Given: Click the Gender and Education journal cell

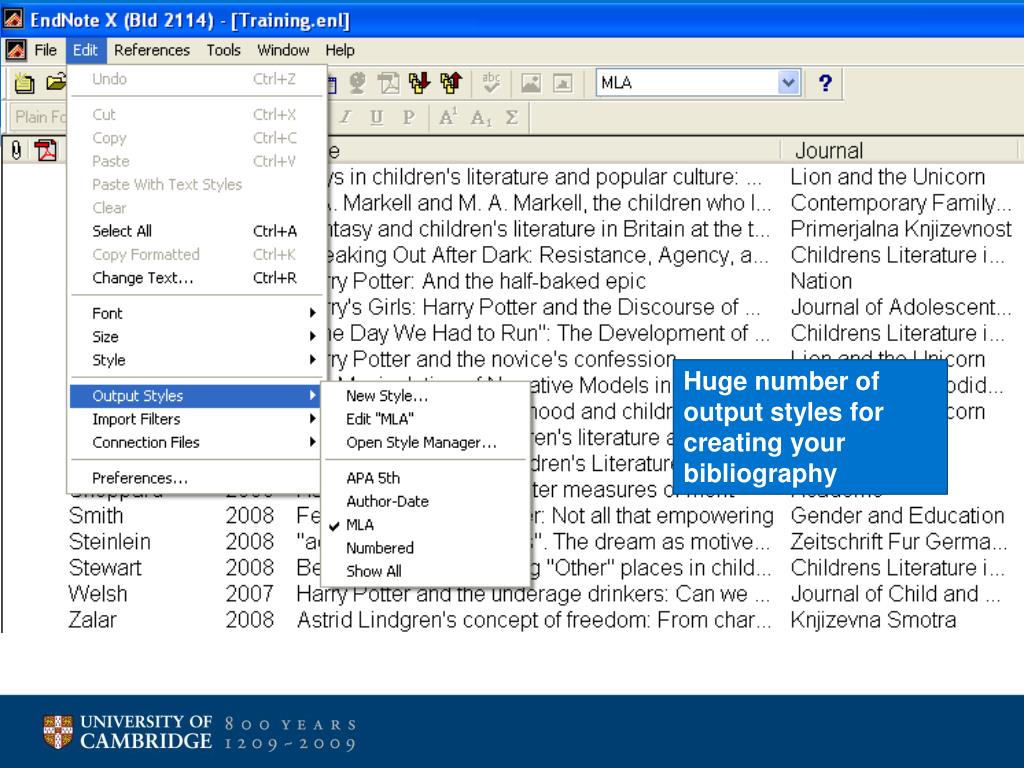Looking at the screenshot, I should tap(897, 515).
